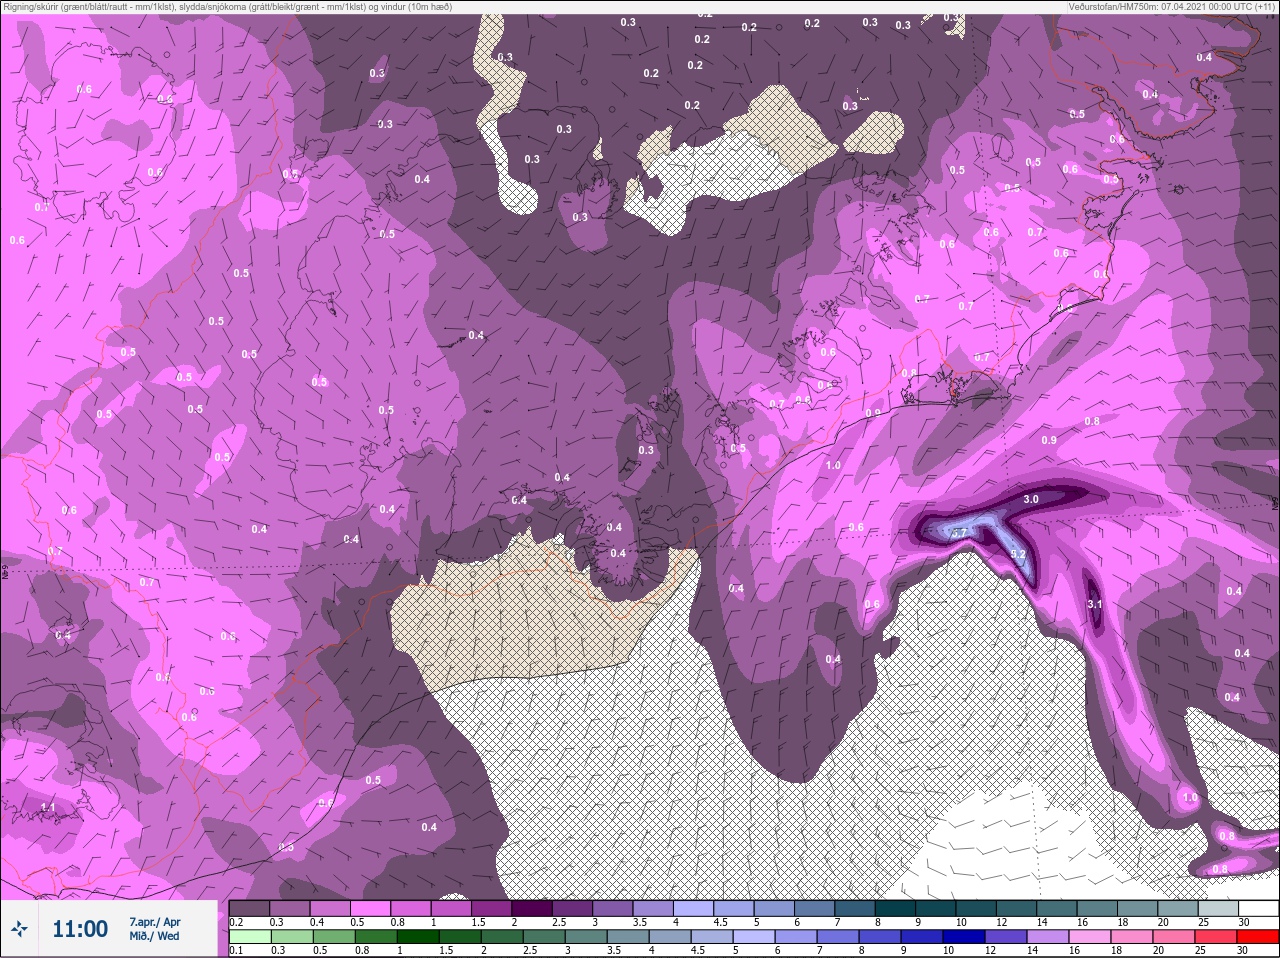This screenshot has width=1280, height=958.
Task: Select bottom legend violet swatch at 14–16
Action: [1047, 937]
